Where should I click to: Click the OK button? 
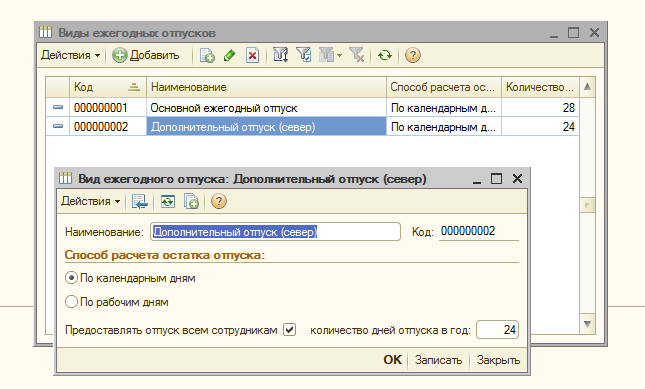[392, 360]
